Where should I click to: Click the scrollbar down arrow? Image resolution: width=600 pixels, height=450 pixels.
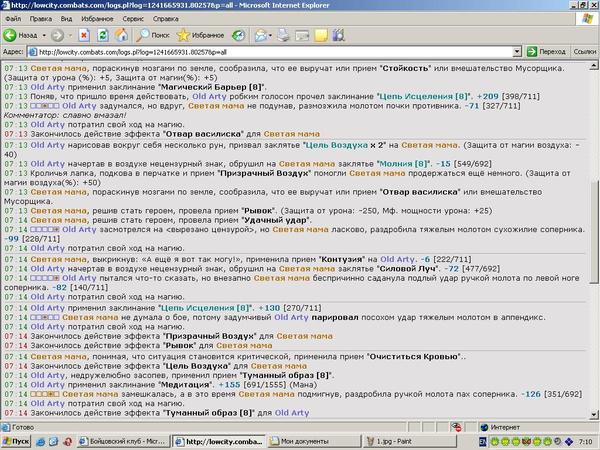(x=593, y=414)
